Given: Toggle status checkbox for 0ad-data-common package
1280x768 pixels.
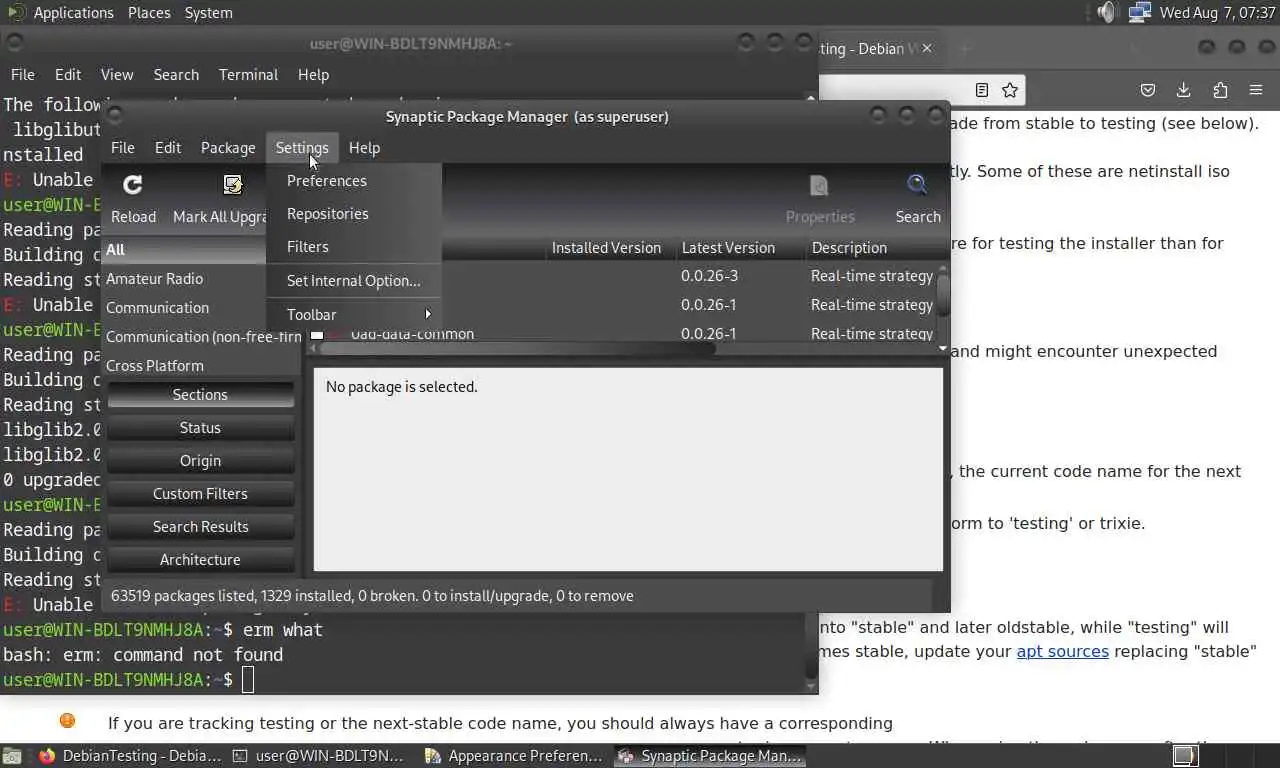Looking at the screenshot, I should coord(317,334).
